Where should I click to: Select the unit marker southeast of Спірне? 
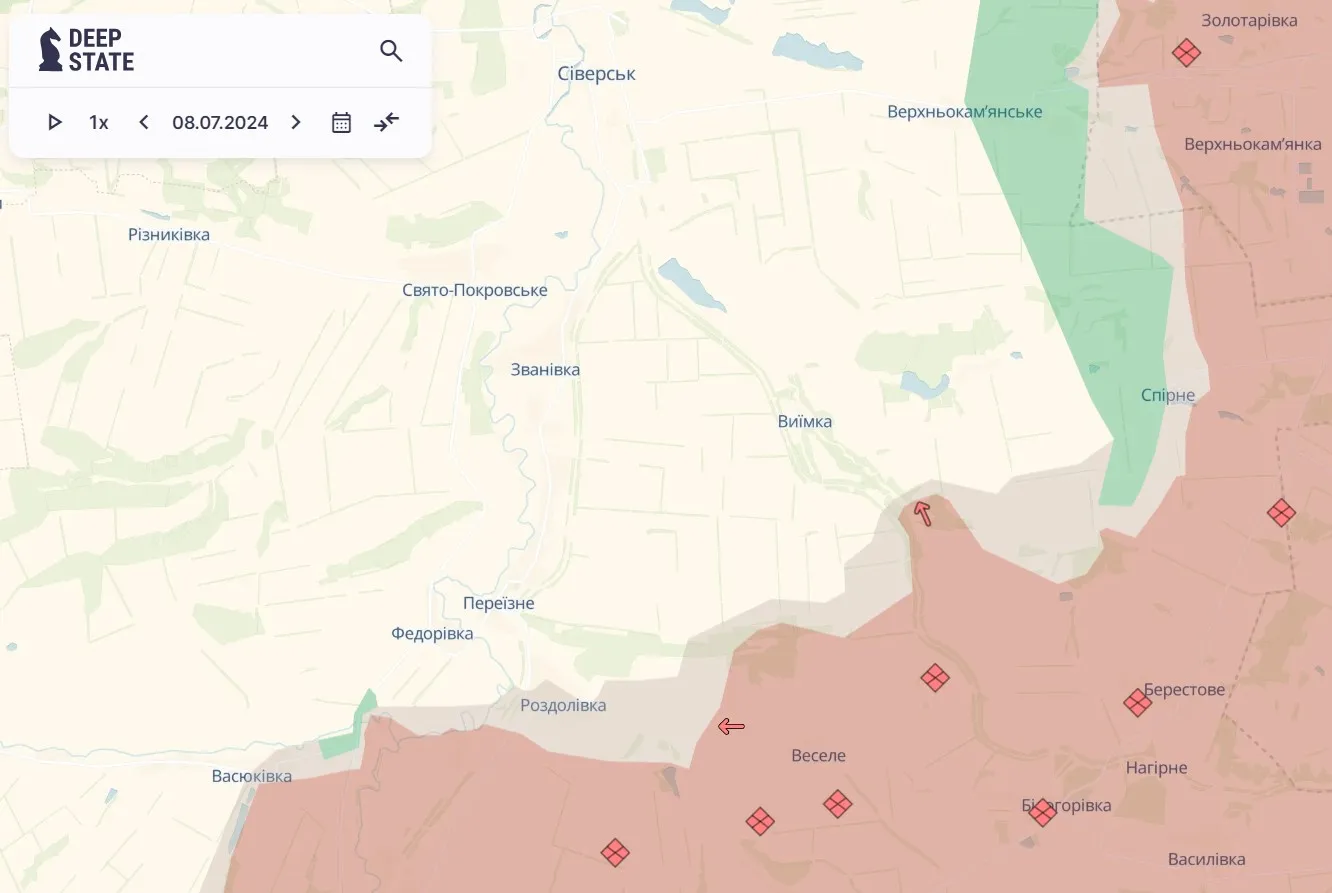1281,513
